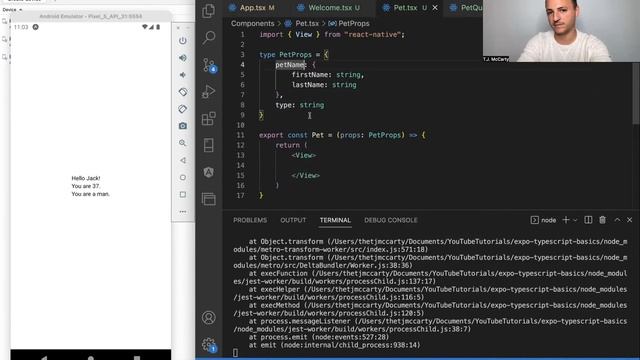
Task: Click the emulator power button
Action: (x=183, y=40)
